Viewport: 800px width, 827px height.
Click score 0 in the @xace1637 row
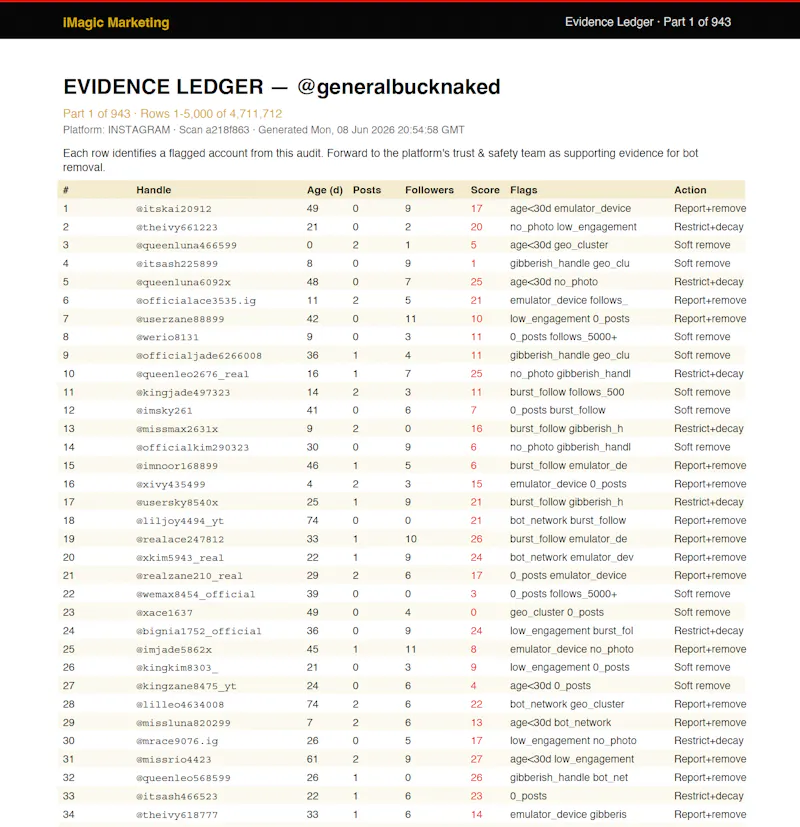[474, 612]
